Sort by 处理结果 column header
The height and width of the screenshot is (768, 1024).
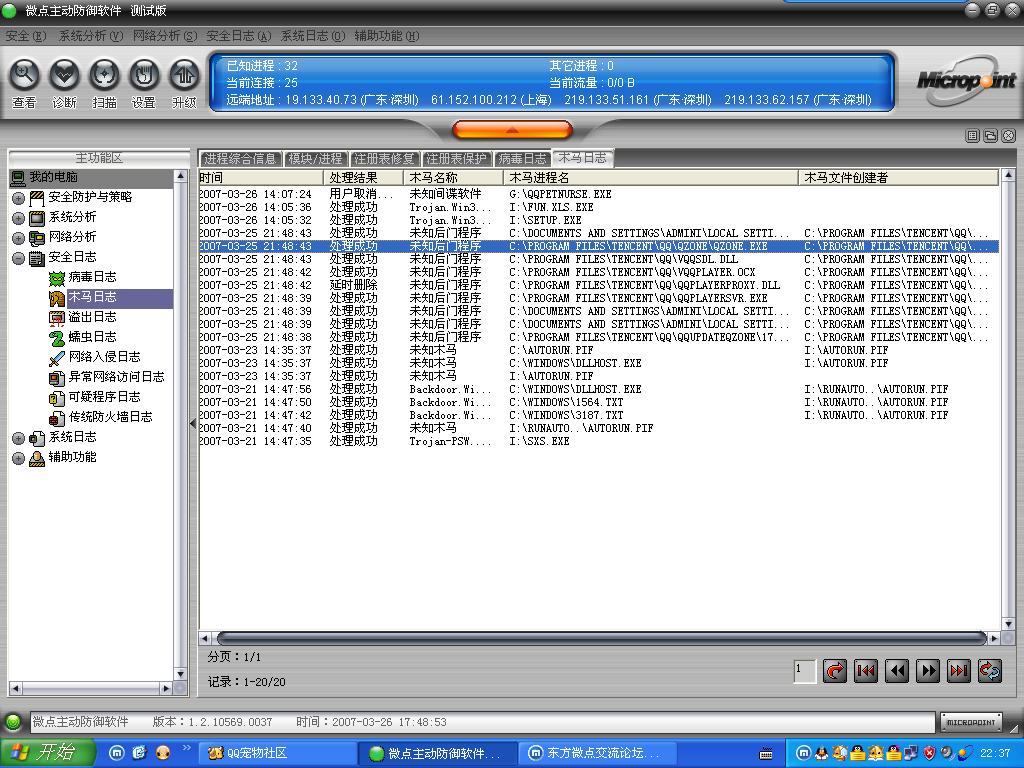click(363, 178)
